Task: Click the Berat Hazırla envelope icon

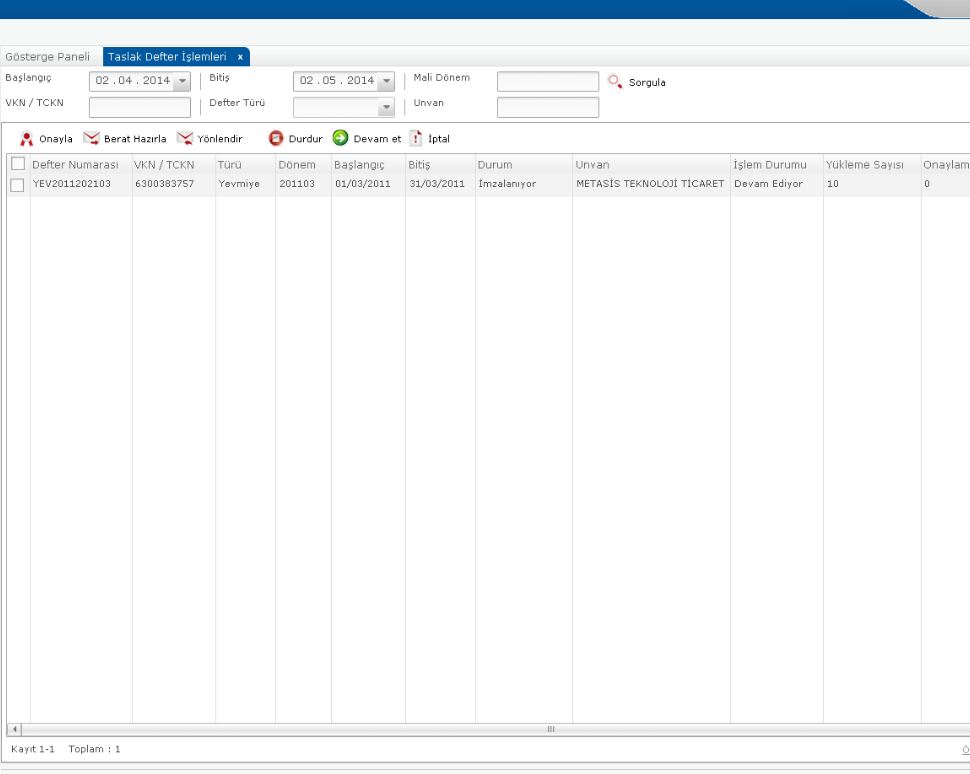Action: click(x=92, y=138)
